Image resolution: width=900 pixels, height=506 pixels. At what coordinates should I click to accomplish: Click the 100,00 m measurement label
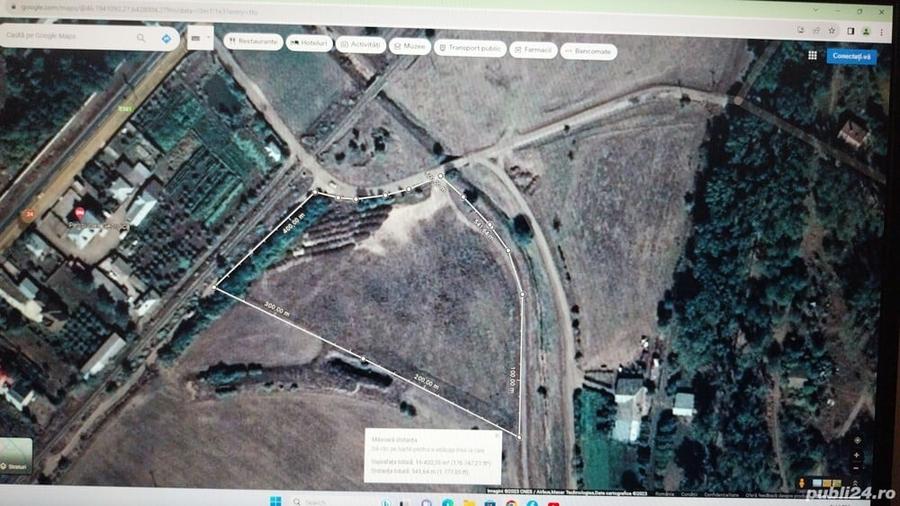pyautogui.click(x=512, y=380)
